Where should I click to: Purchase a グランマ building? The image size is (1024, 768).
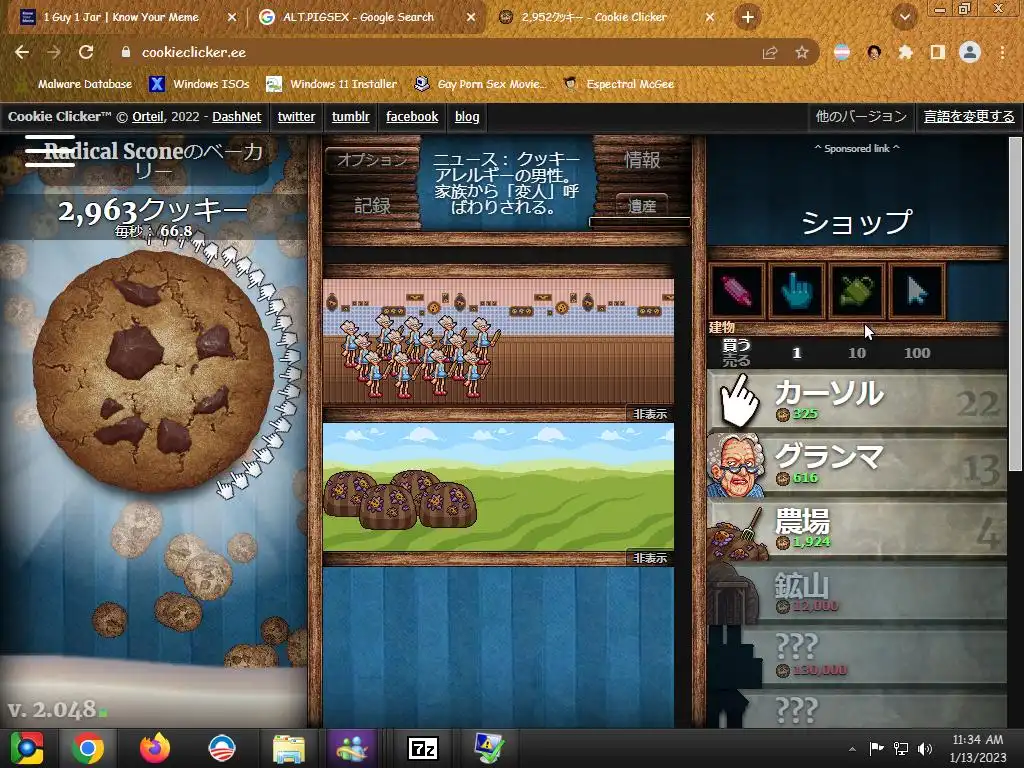(x=857, y=465)
